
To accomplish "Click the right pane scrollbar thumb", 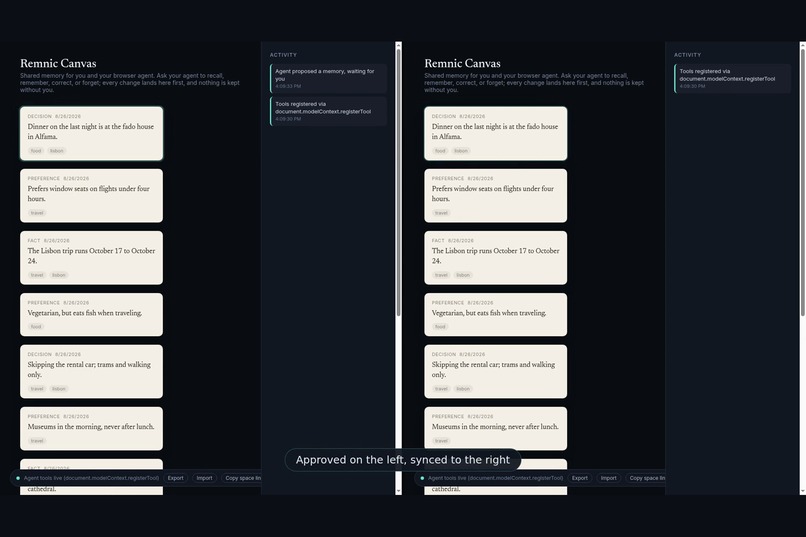I will click(803, 182).
